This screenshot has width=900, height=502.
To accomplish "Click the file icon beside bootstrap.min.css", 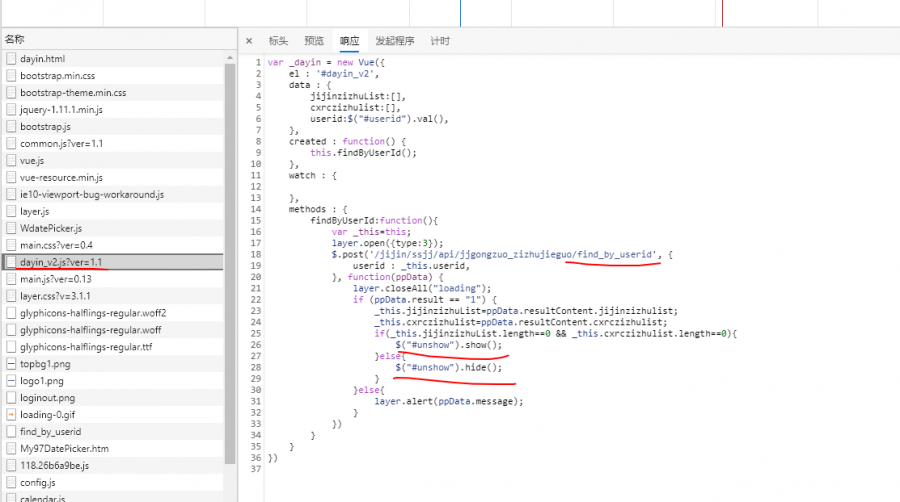I will coord(11,76).
